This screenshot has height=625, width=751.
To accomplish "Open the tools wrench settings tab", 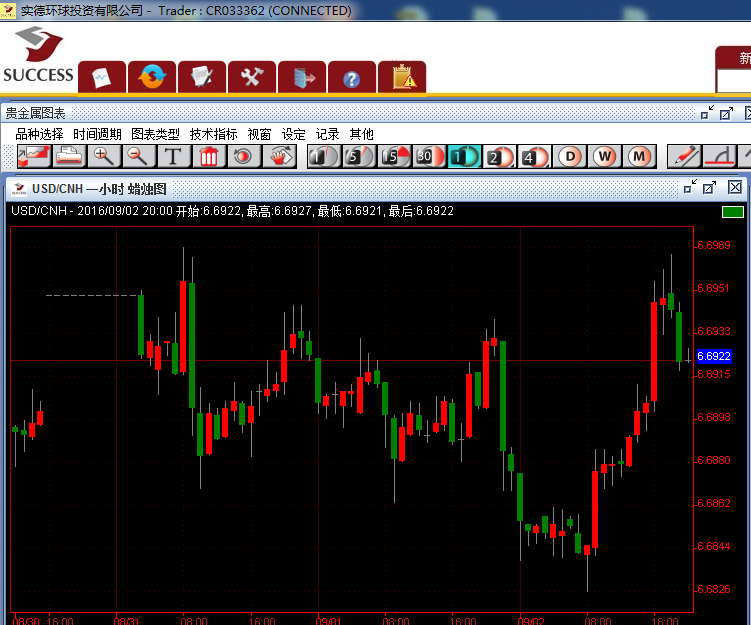I will (251, 77).
